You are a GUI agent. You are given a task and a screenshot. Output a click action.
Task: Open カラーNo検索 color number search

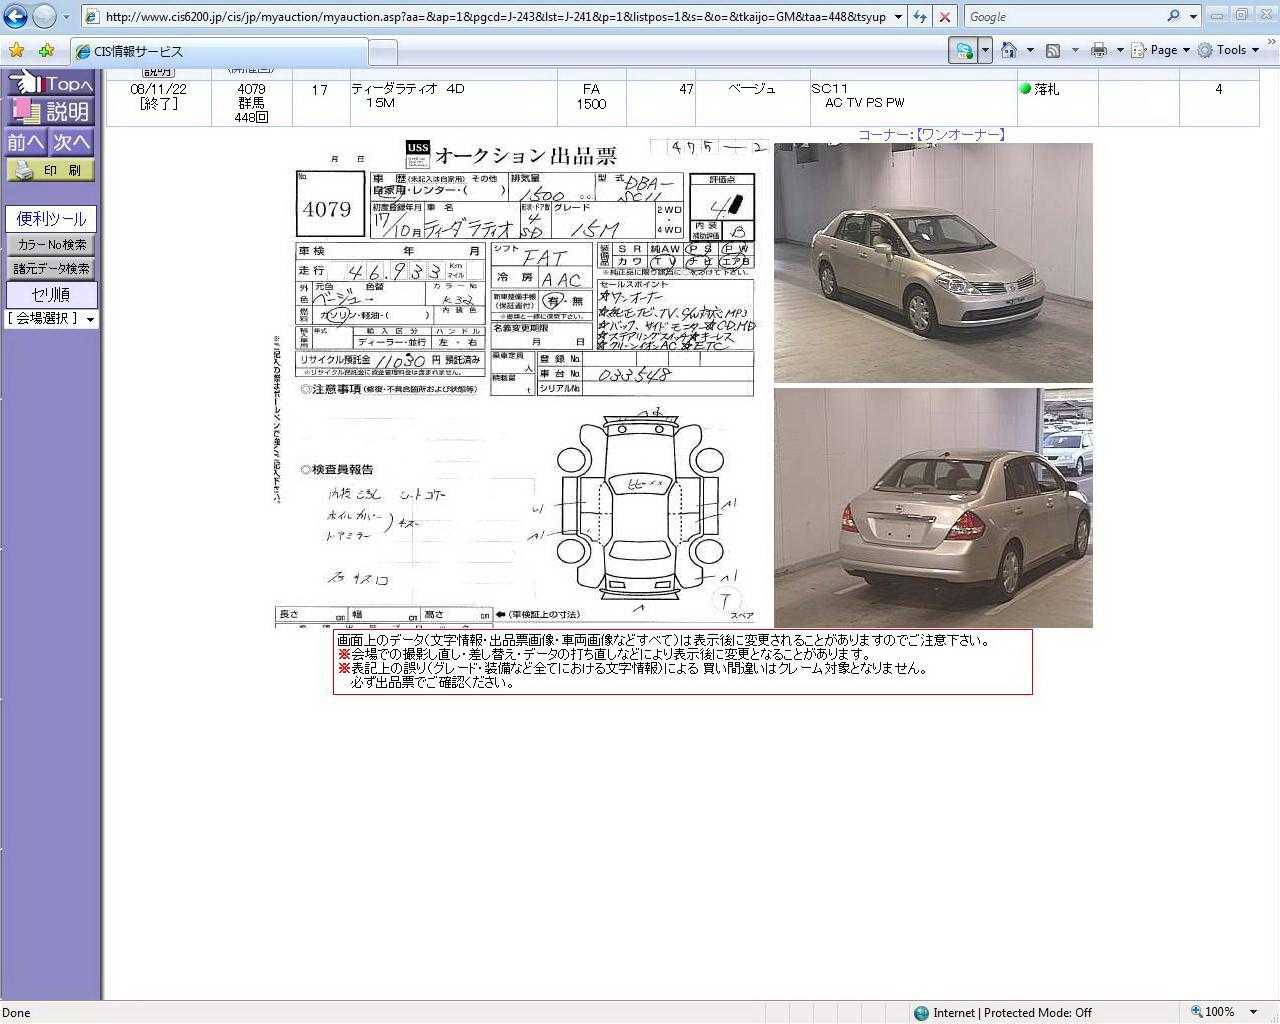click(x=51, y=245)
